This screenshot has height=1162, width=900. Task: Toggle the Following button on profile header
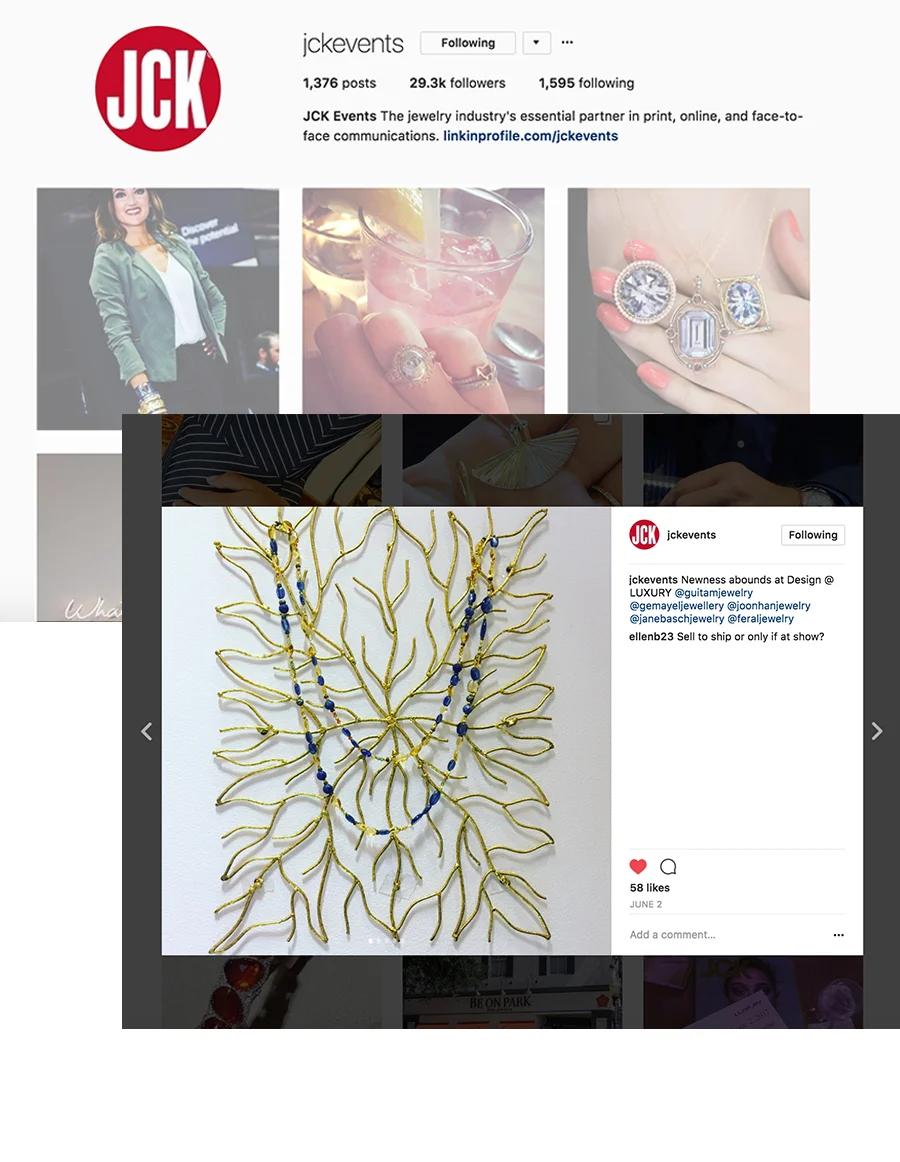468,43
